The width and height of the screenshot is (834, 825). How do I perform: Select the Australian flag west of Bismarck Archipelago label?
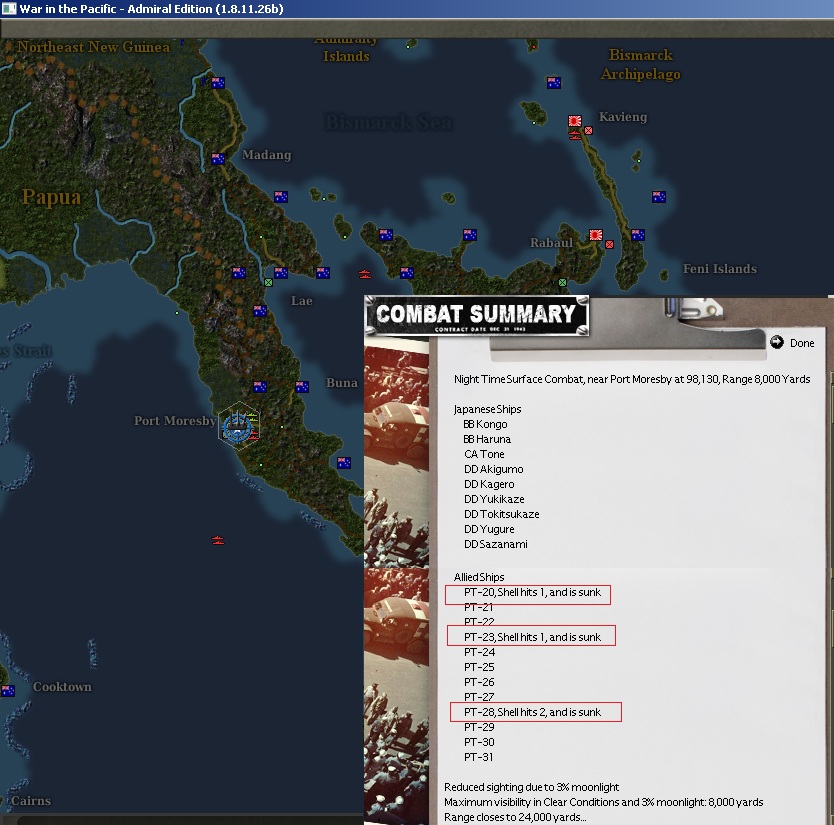point(554,83)
